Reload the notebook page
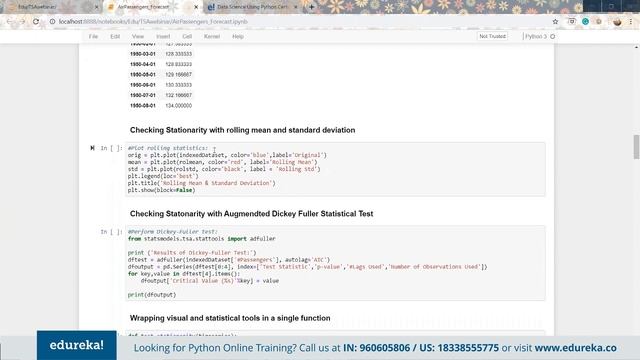 (36, 22)
